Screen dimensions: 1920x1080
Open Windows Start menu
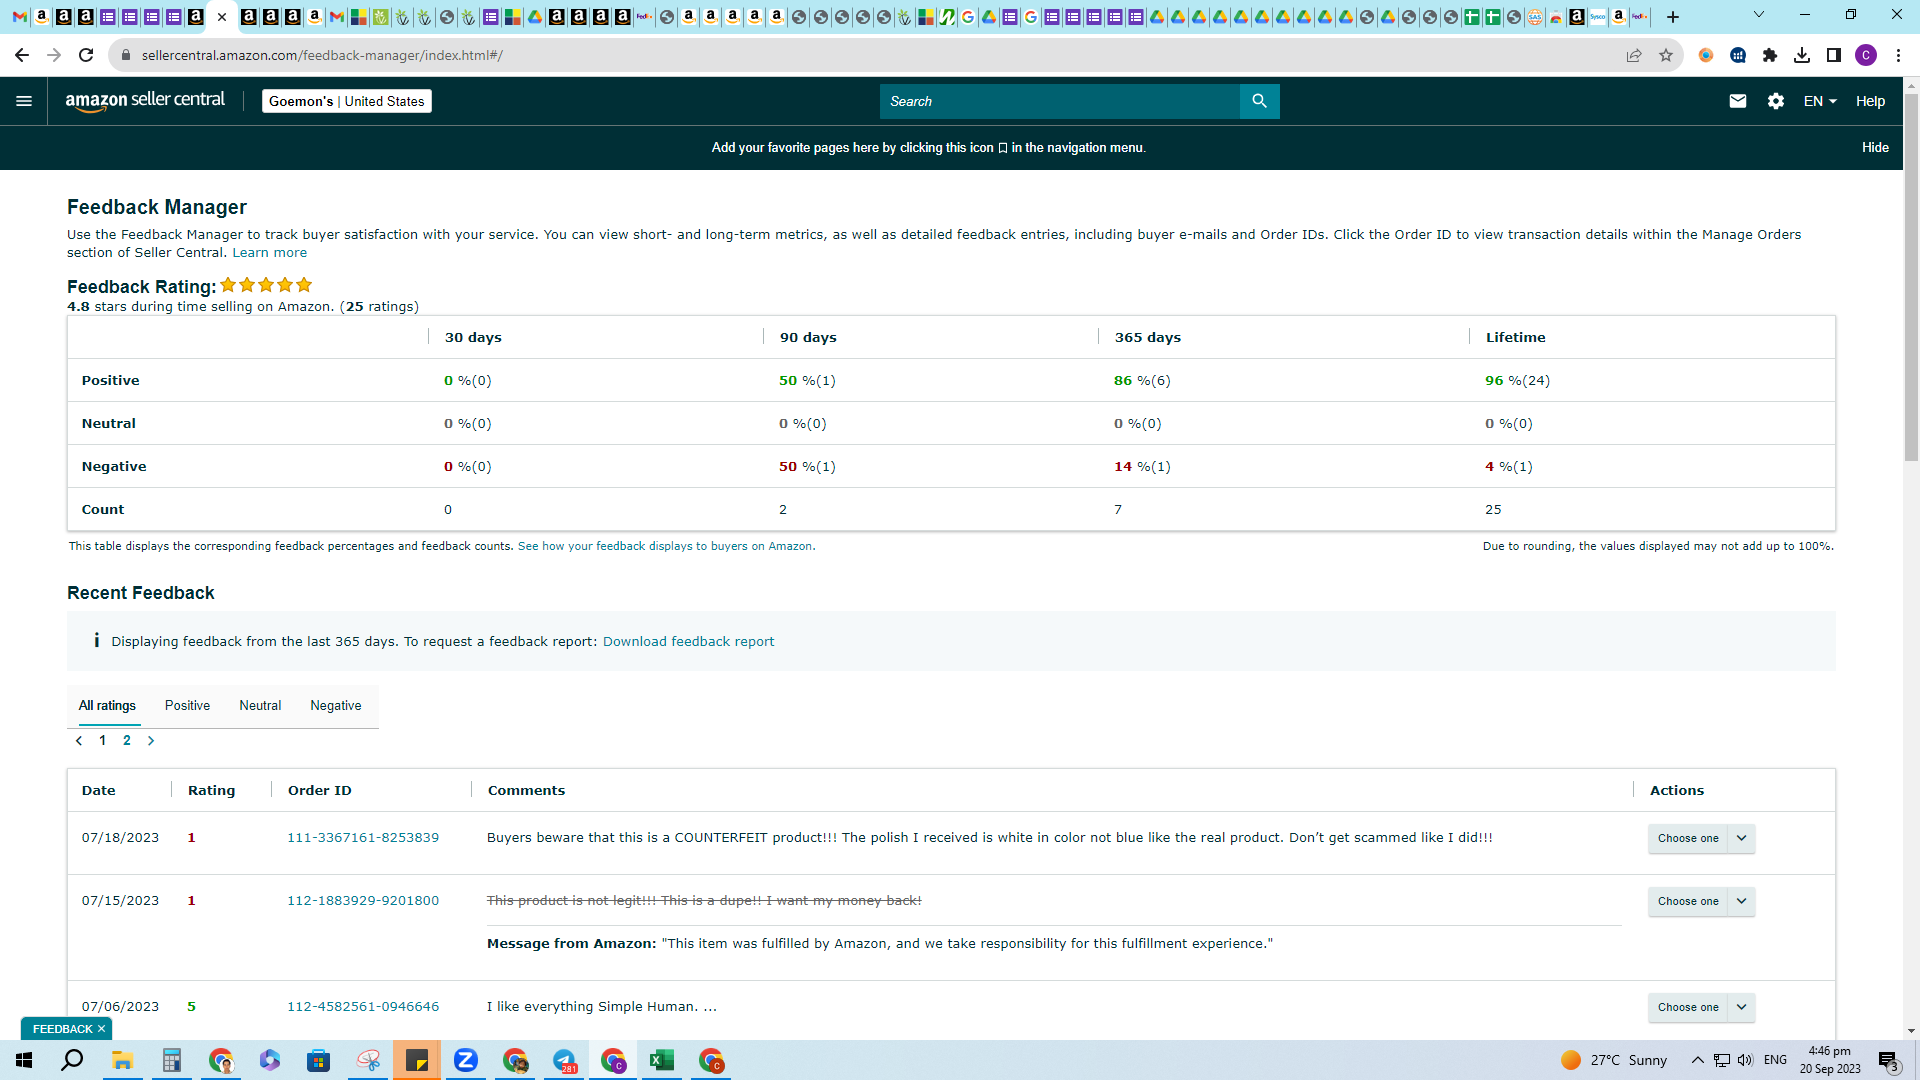click(x=24, y=1060)
